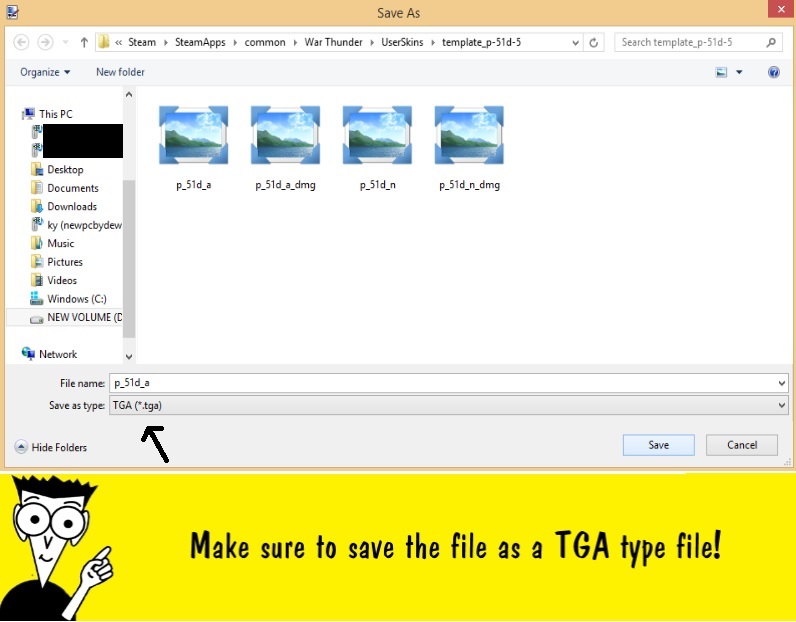Click the template_p-51d-5 breadcrumb segment

pyautogui.click(x=481, y=42)
